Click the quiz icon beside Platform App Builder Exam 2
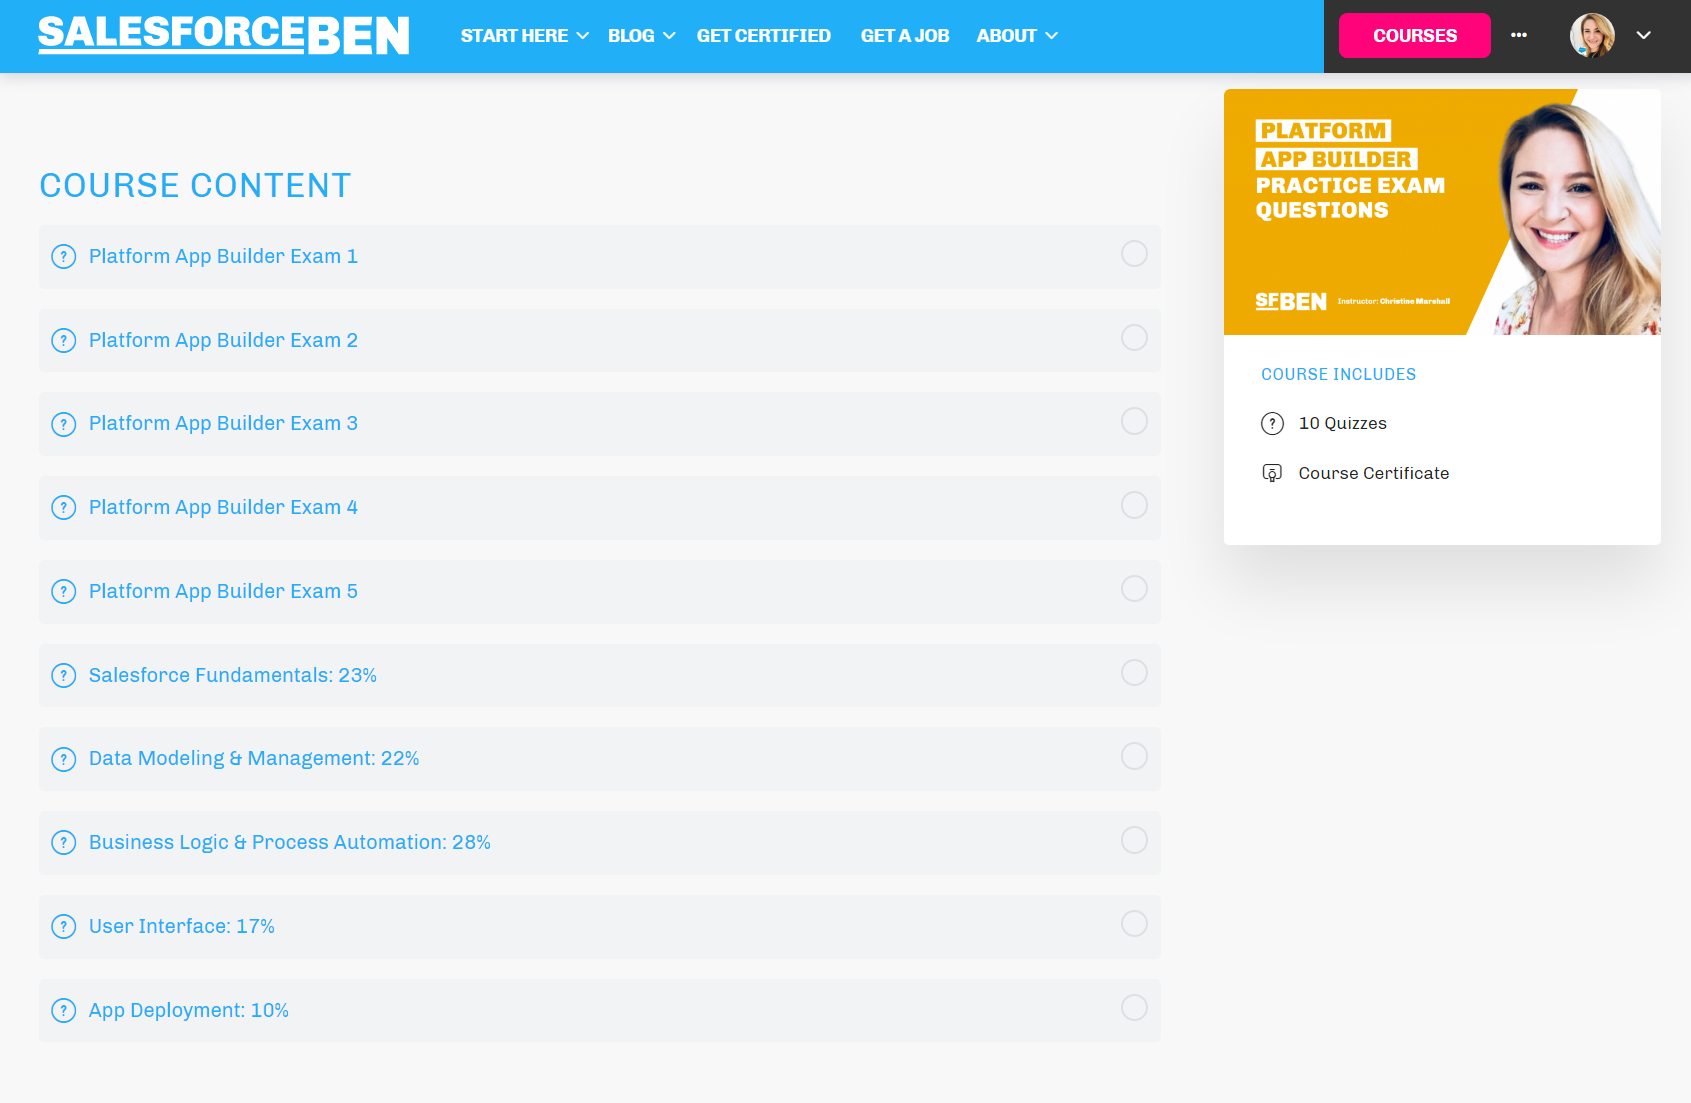 64,341
